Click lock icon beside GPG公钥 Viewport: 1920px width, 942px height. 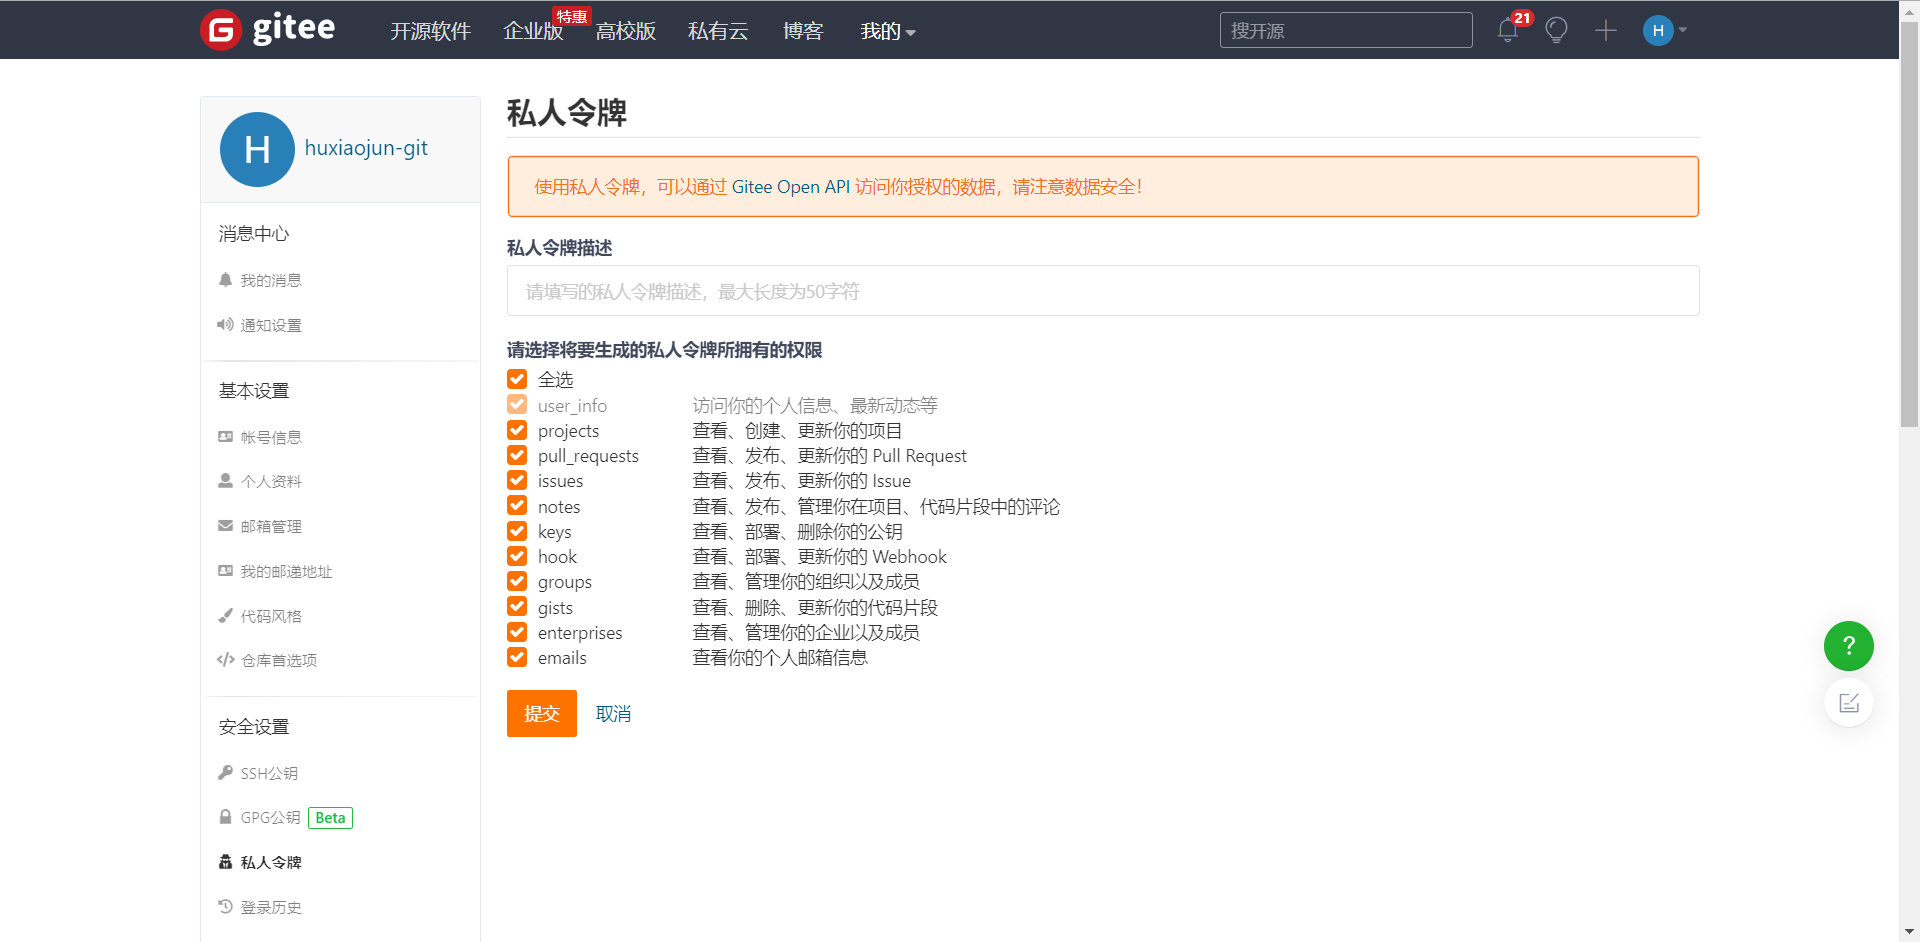226,817
